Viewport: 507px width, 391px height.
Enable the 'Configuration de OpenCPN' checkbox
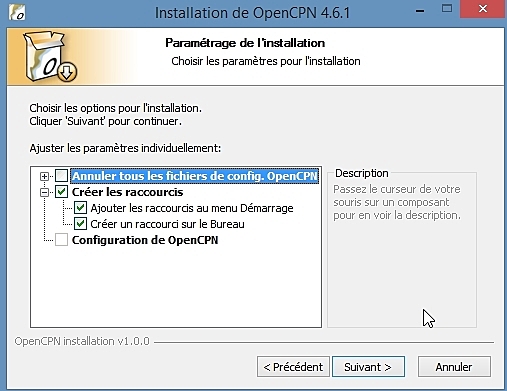tap(62, 240)
